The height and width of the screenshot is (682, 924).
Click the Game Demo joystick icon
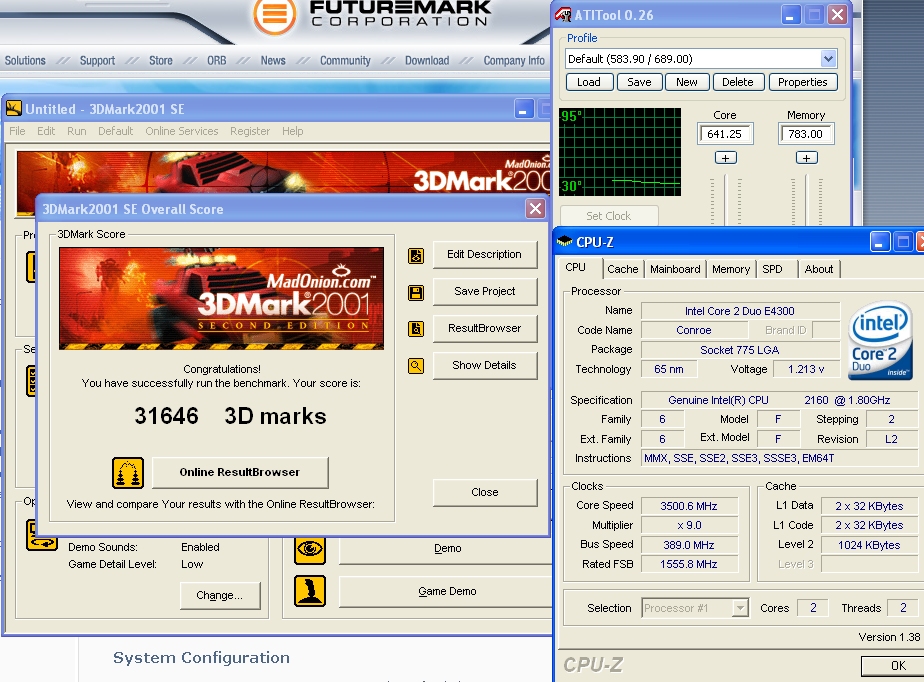click(310, 591)
